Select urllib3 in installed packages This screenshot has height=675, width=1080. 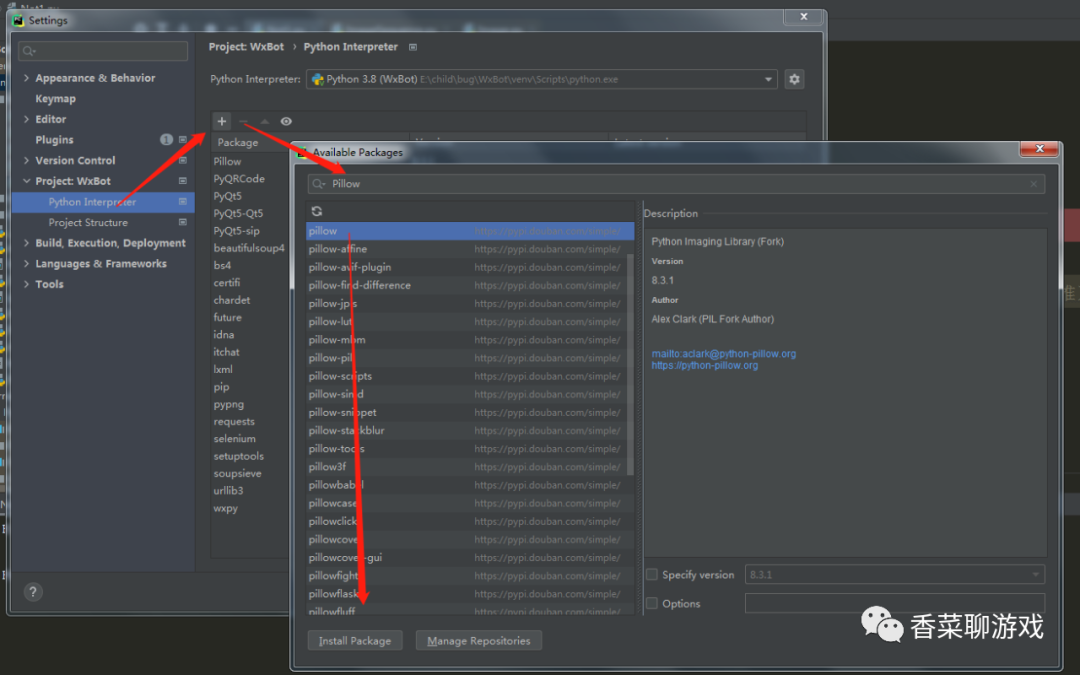(x=228, y=490)
